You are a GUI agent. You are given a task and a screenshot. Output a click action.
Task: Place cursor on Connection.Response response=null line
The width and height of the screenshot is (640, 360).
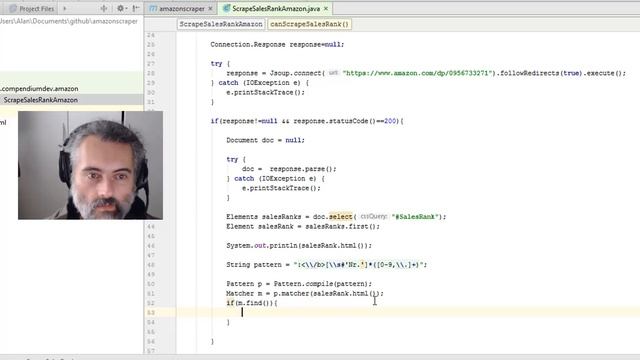coord(277,44)
